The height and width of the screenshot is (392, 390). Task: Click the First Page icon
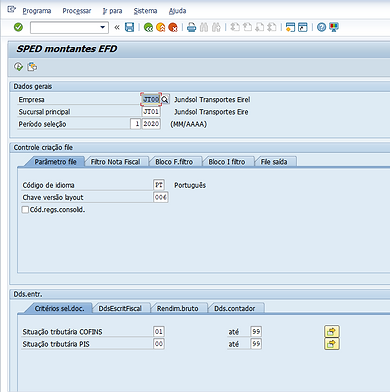click(235, 27)
